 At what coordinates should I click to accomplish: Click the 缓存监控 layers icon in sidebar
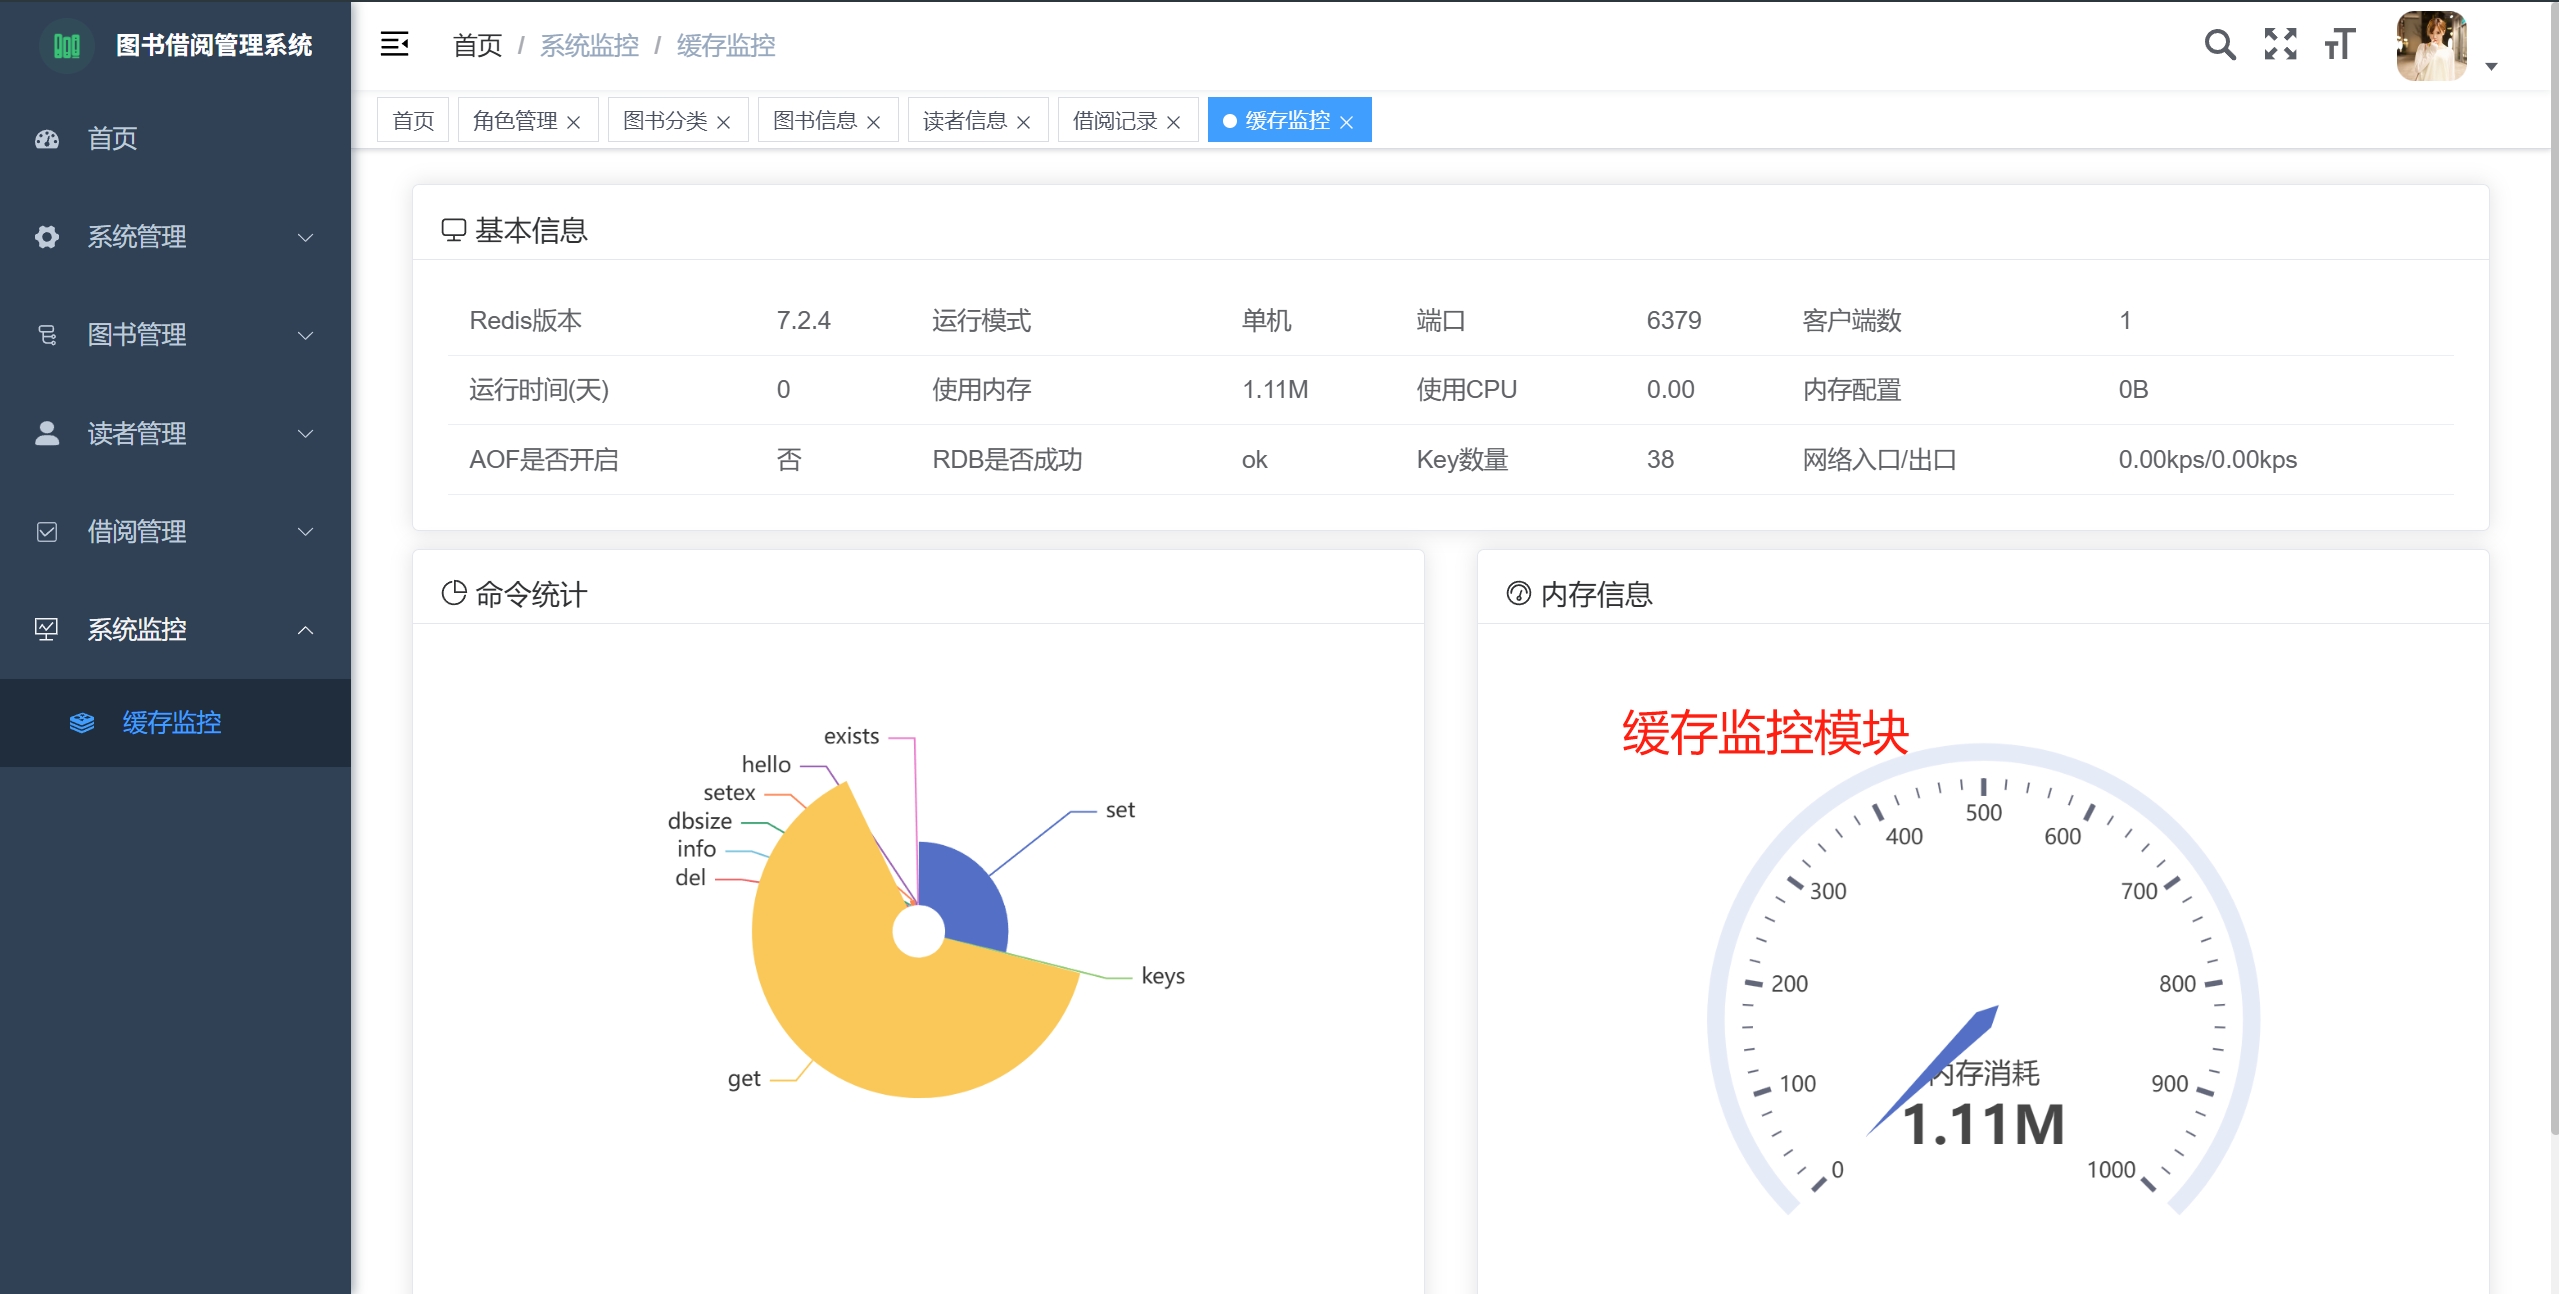pos(82,723)
